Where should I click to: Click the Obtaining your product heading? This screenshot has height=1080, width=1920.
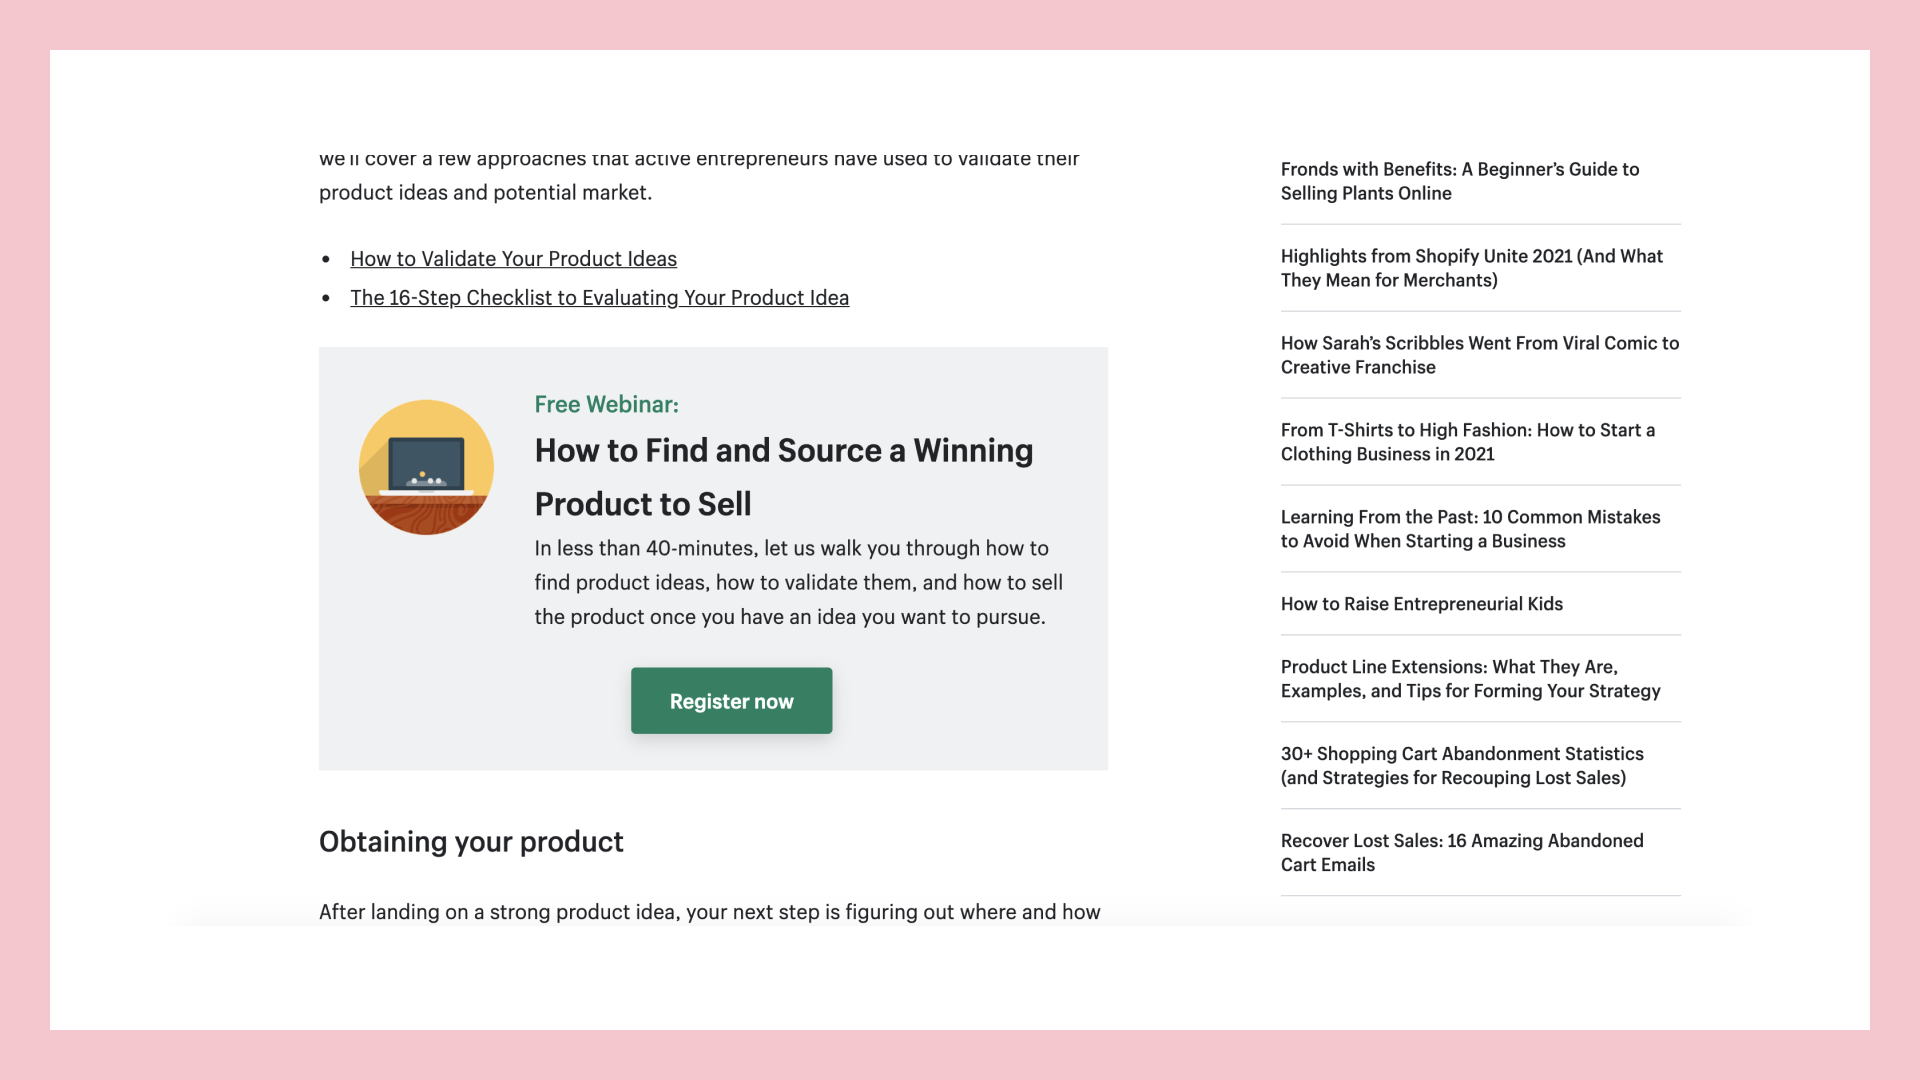tap(471, 842)
